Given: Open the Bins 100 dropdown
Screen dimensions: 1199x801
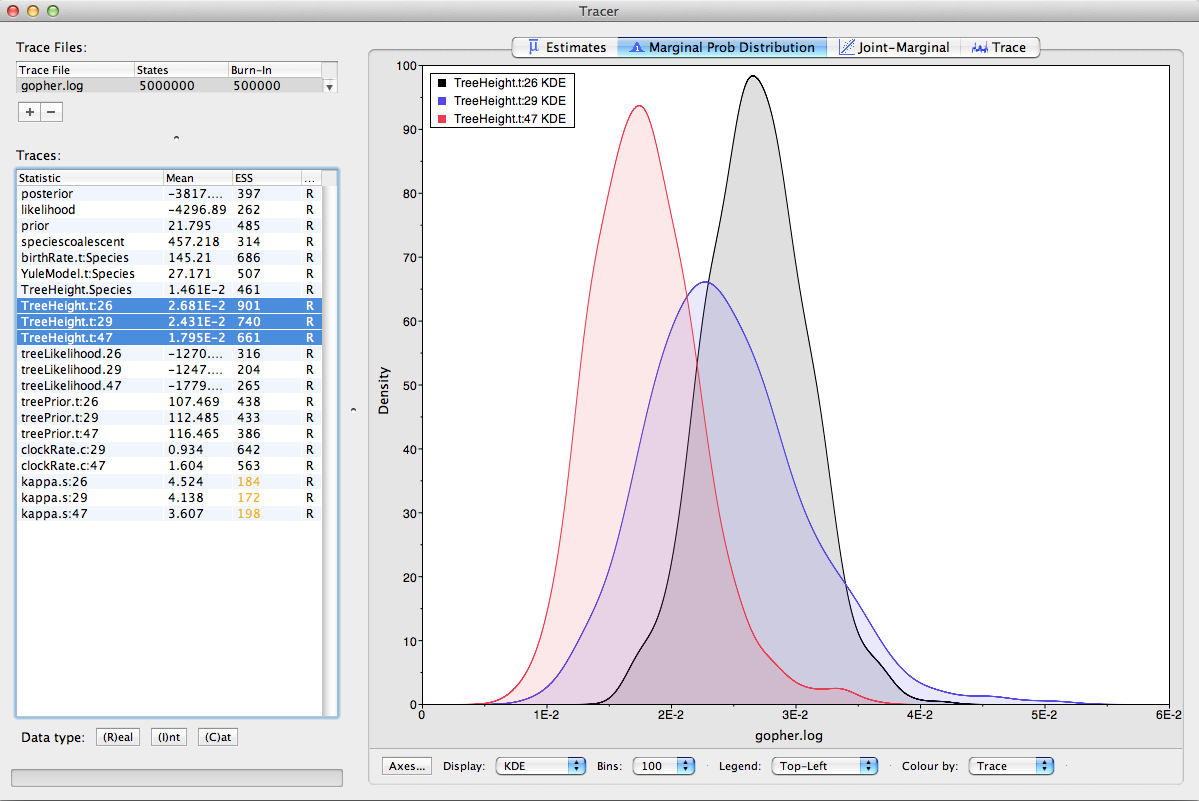Looking at the screenshot, I should tap(663, 766).
